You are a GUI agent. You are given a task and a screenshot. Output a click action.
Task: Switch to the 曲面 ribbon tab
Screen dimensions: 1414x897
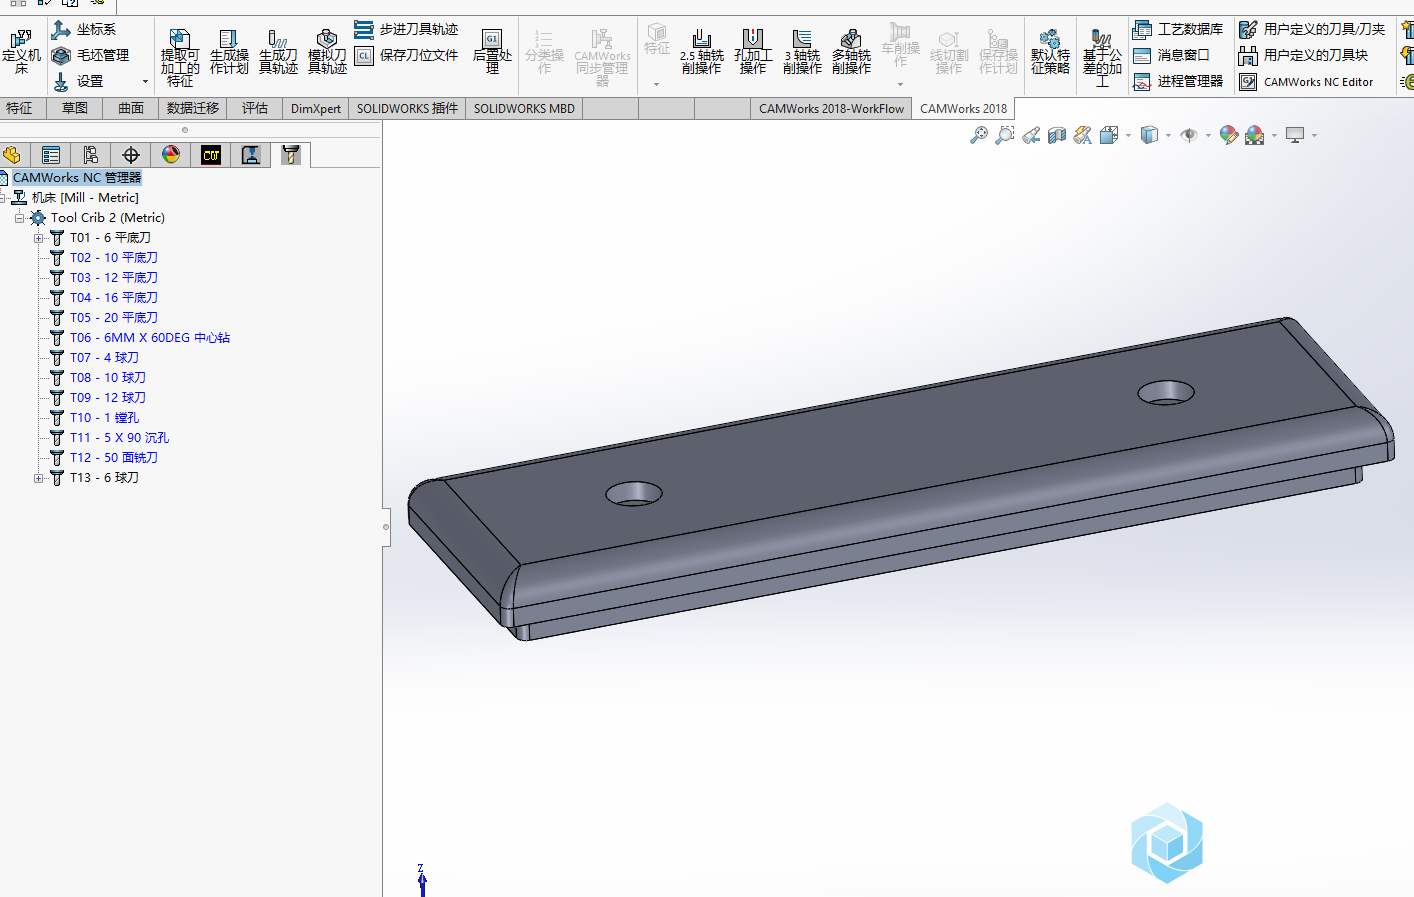click(131, 108)
